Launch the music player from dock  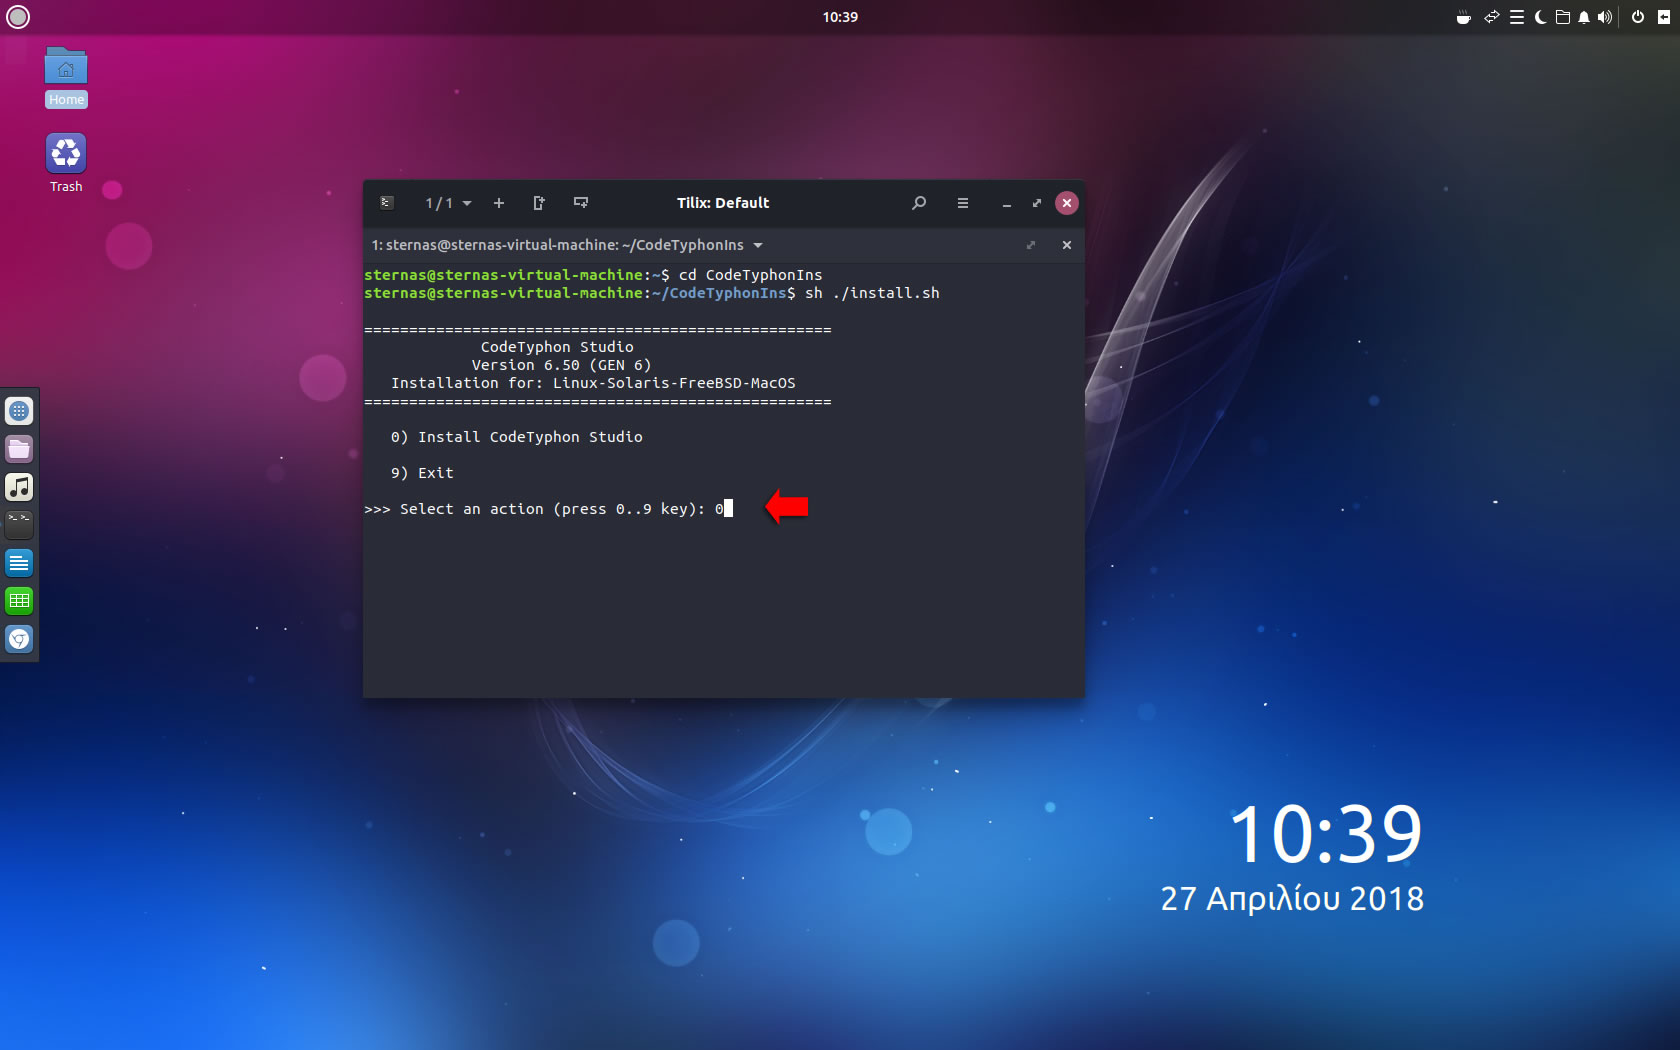(19, 487)
